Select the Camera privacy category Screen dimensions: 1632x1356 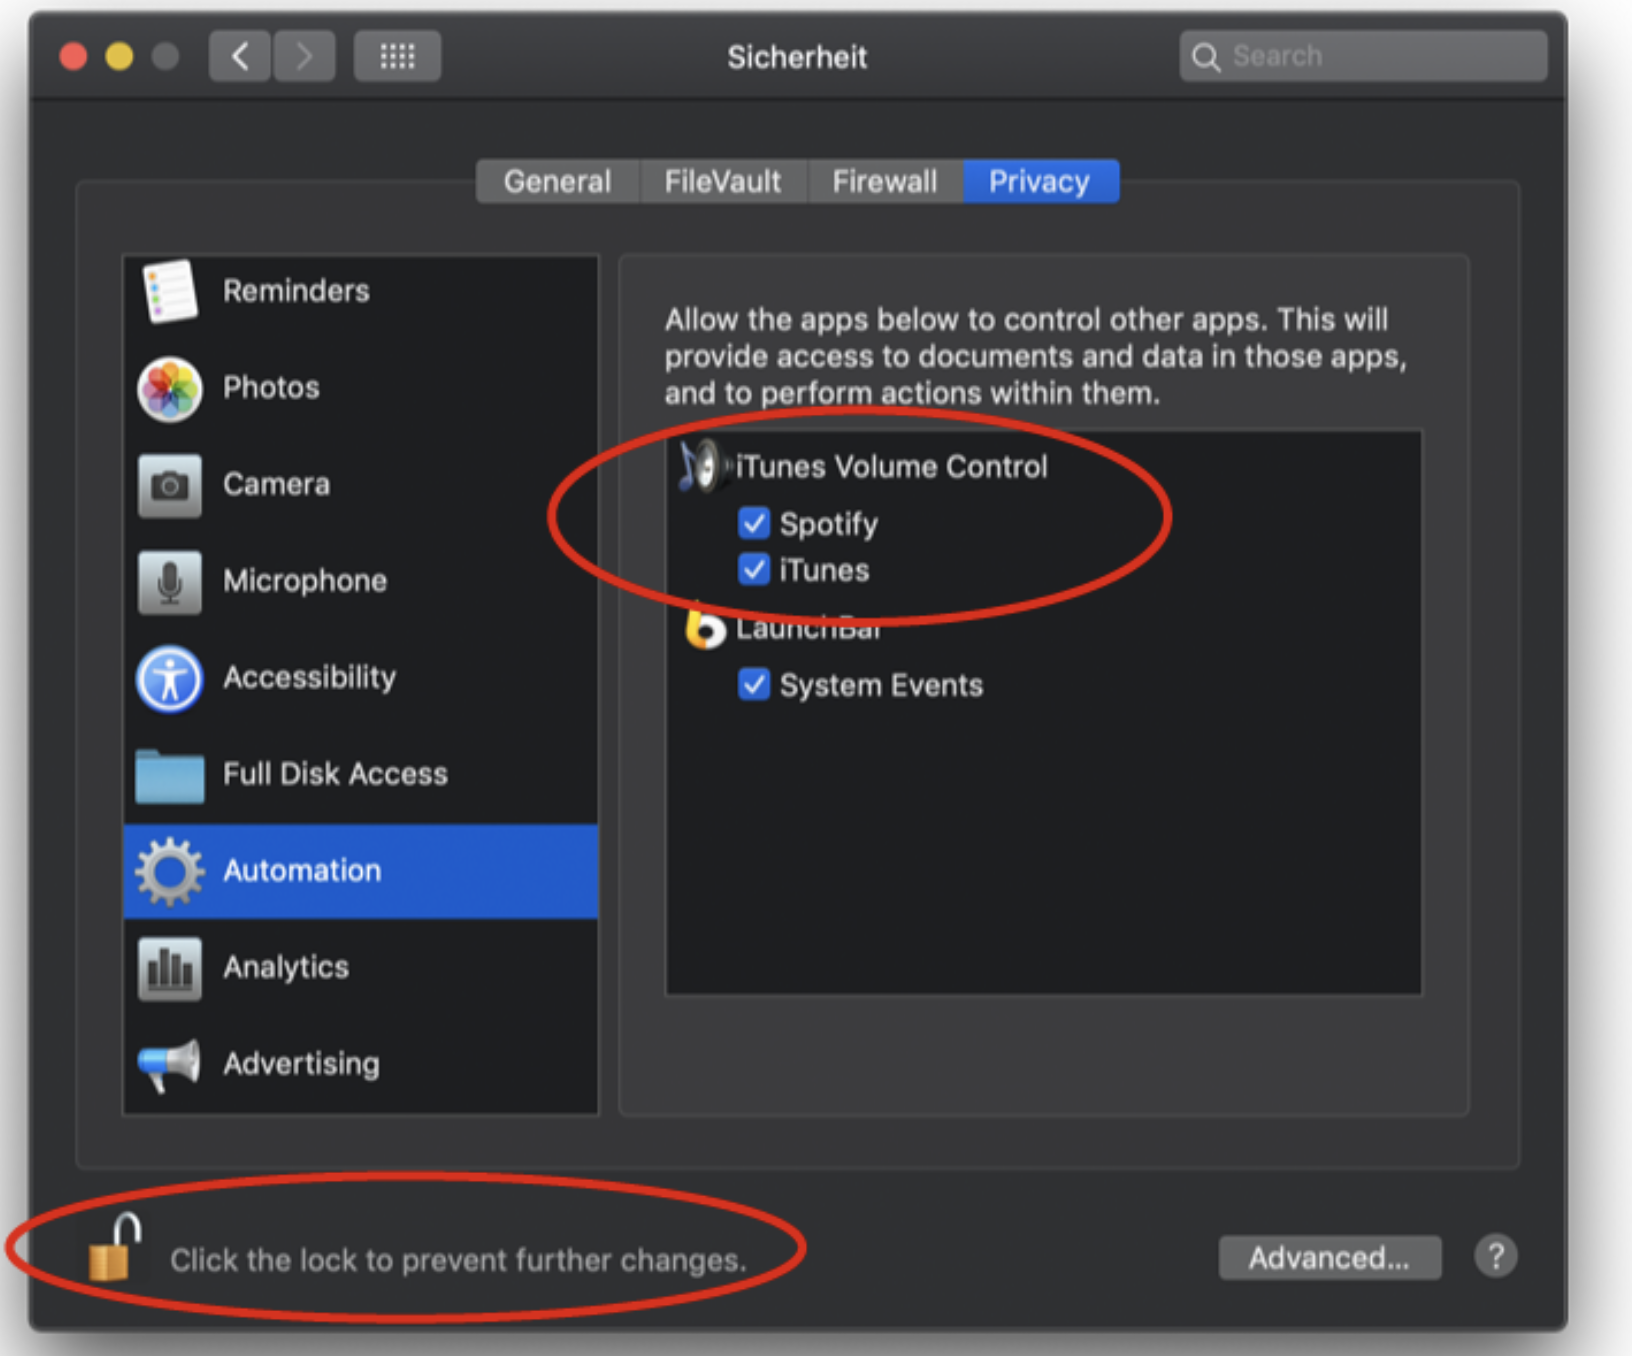[275, 484]
